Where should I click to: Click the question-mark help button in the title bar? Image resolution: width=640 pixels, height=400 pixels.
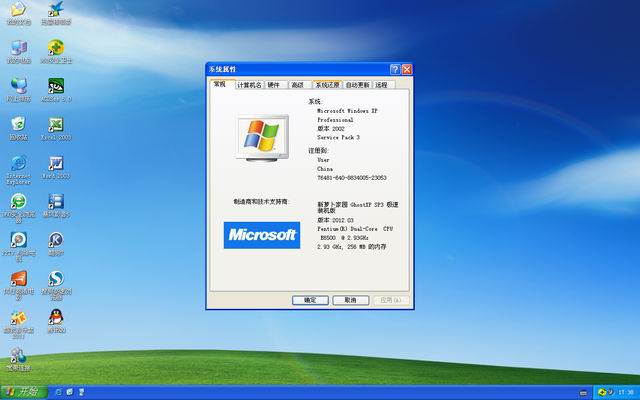point(395,69)
